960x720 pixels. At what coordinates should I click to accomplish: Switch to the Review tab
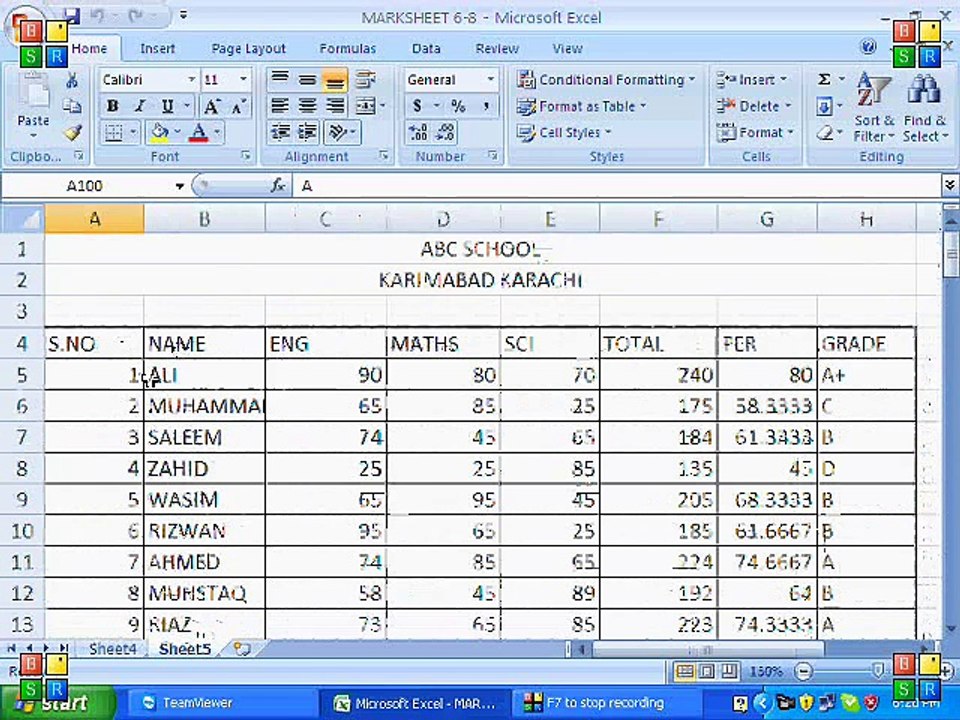[x=497, y=48]
